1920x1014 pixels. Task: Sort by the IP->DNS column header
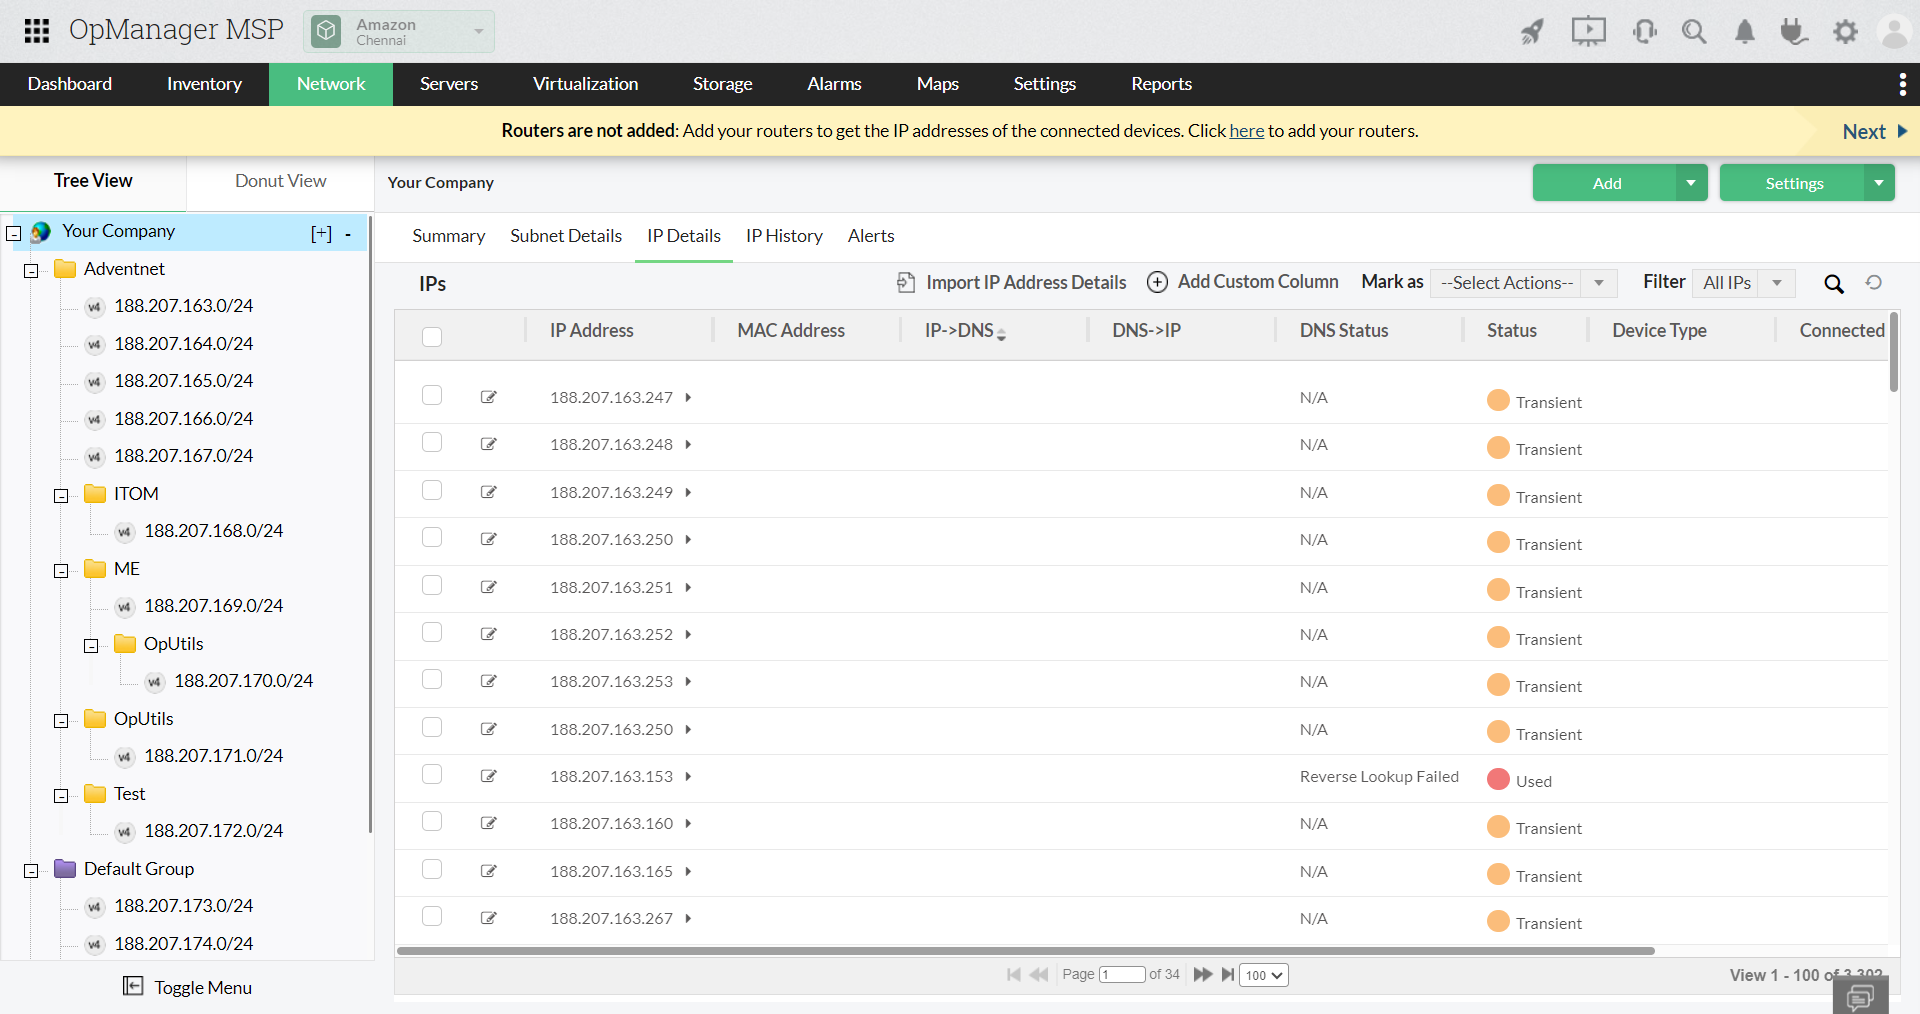click(965, 331)
